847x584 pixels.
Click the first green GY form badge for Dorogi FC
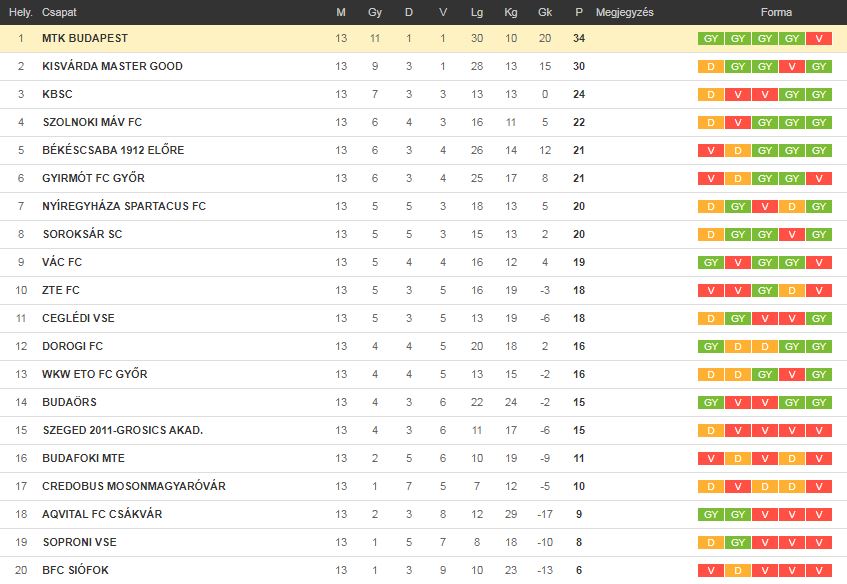tap(711, 346)
